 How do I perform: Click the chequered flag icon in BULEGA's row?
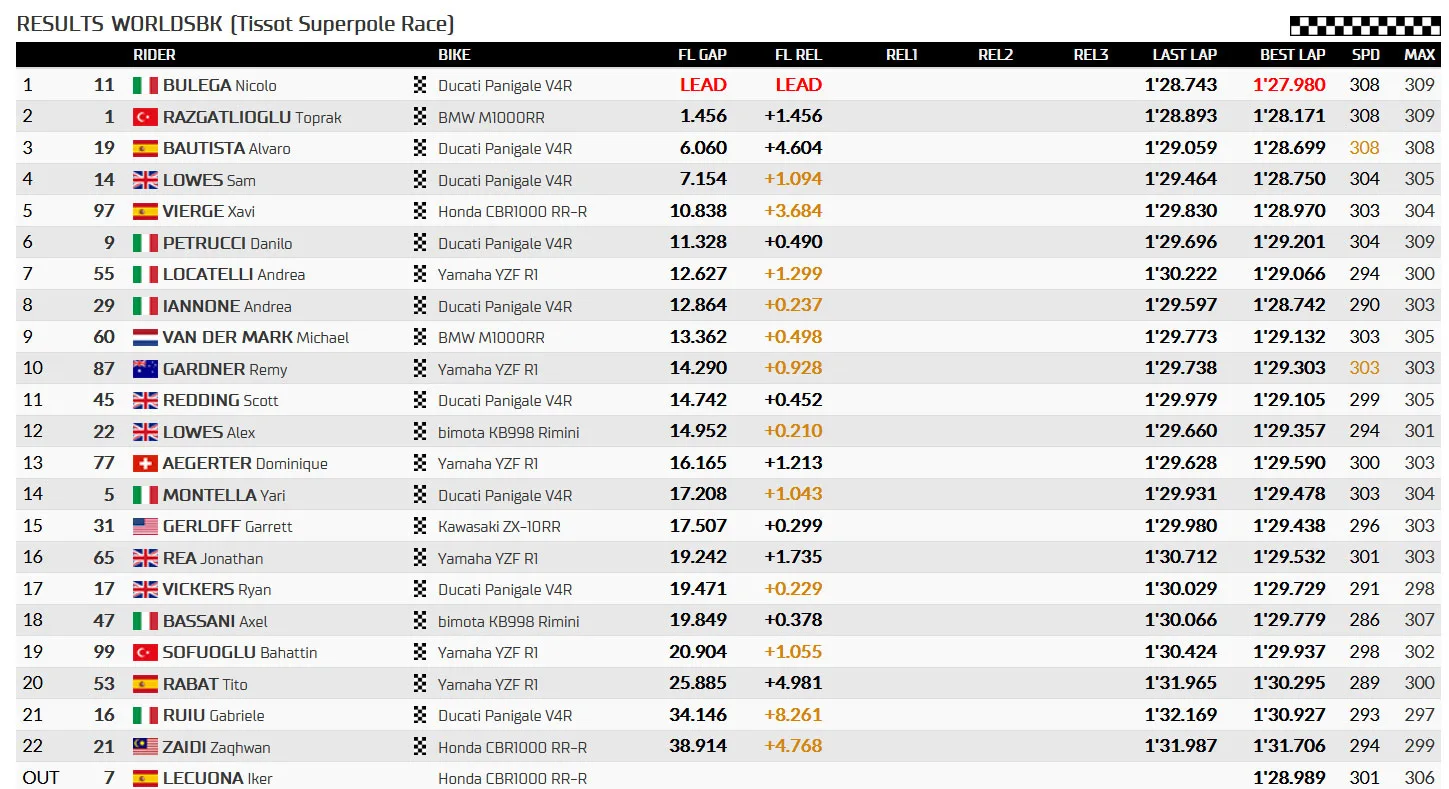point(420,85)
